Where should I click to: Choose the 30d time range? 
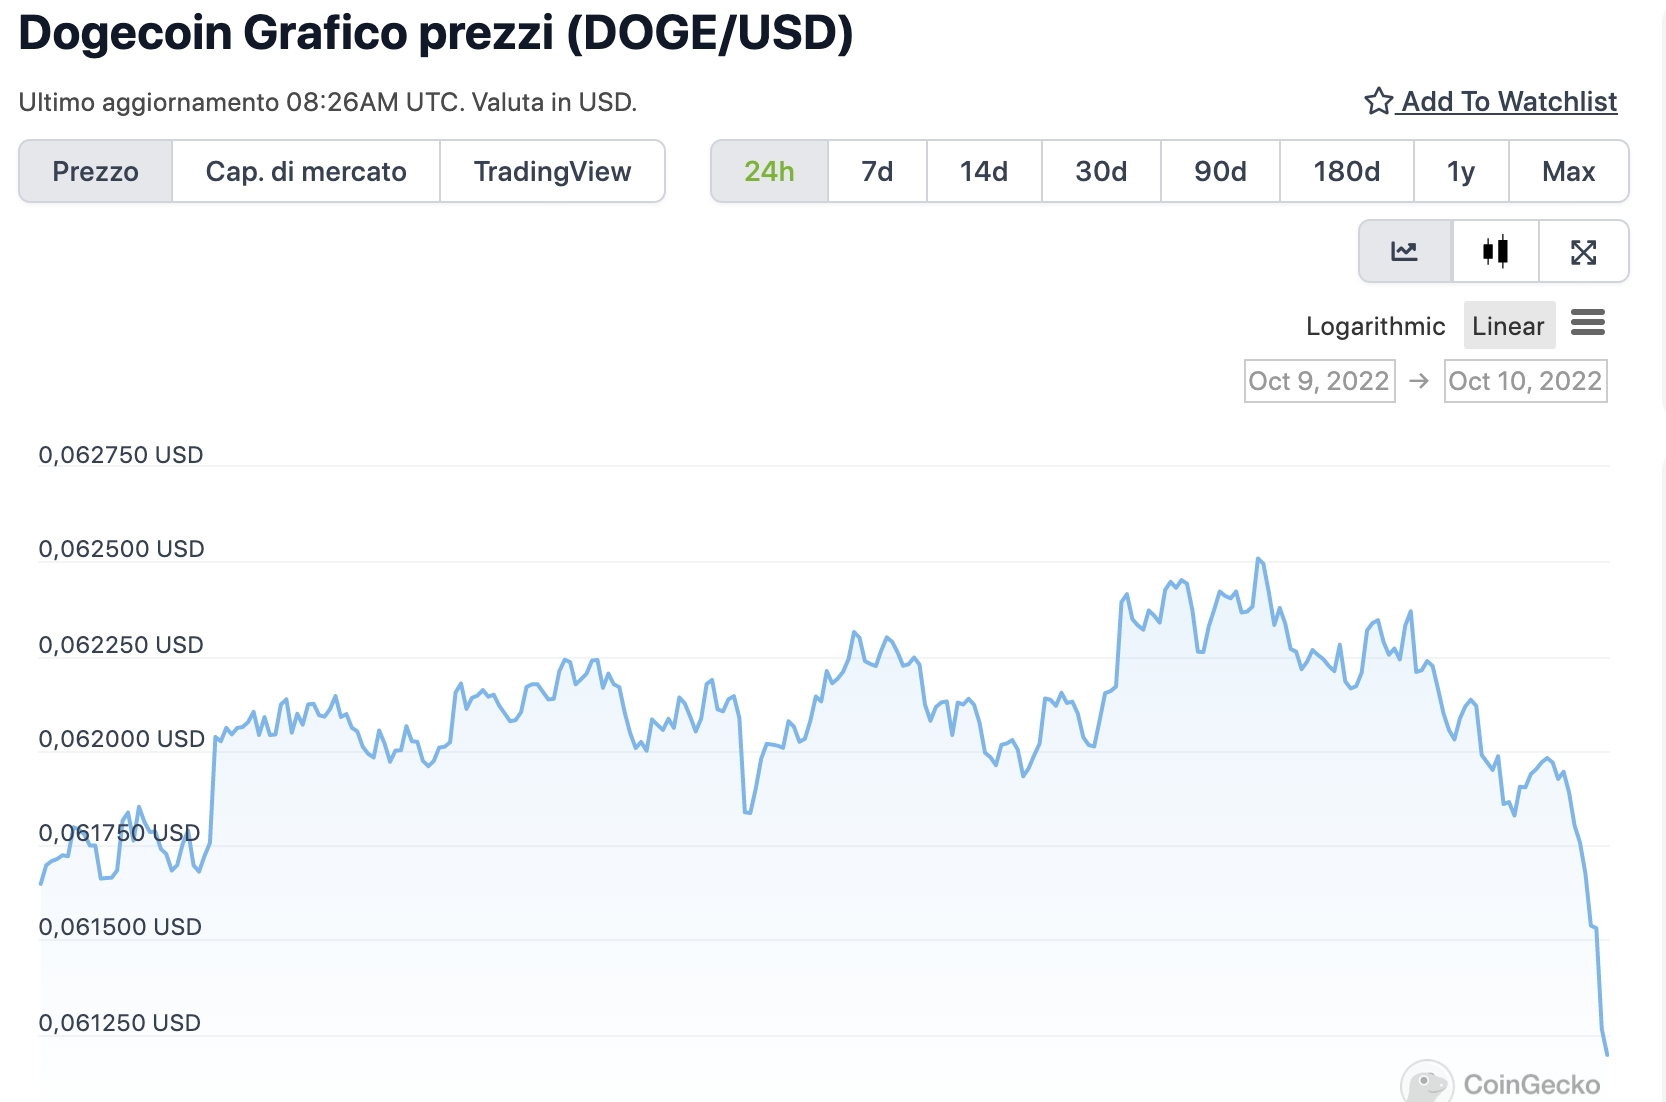pyautogui.click(x=1101, y=171)
